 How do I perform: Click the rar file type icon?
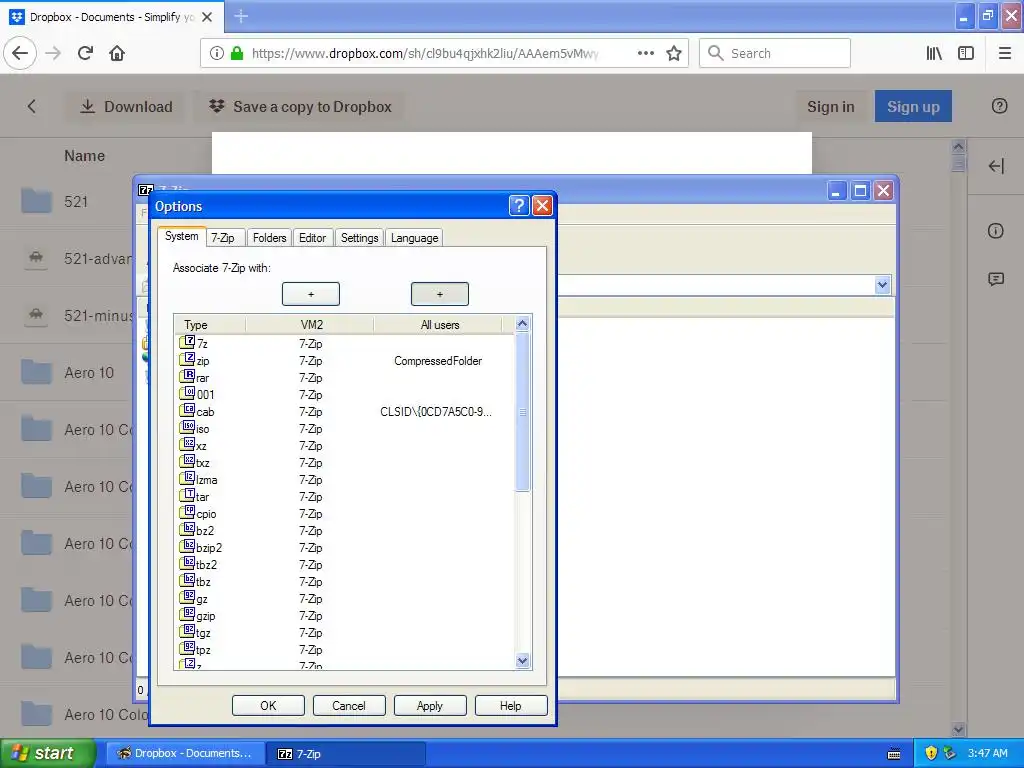pos(187,376)
